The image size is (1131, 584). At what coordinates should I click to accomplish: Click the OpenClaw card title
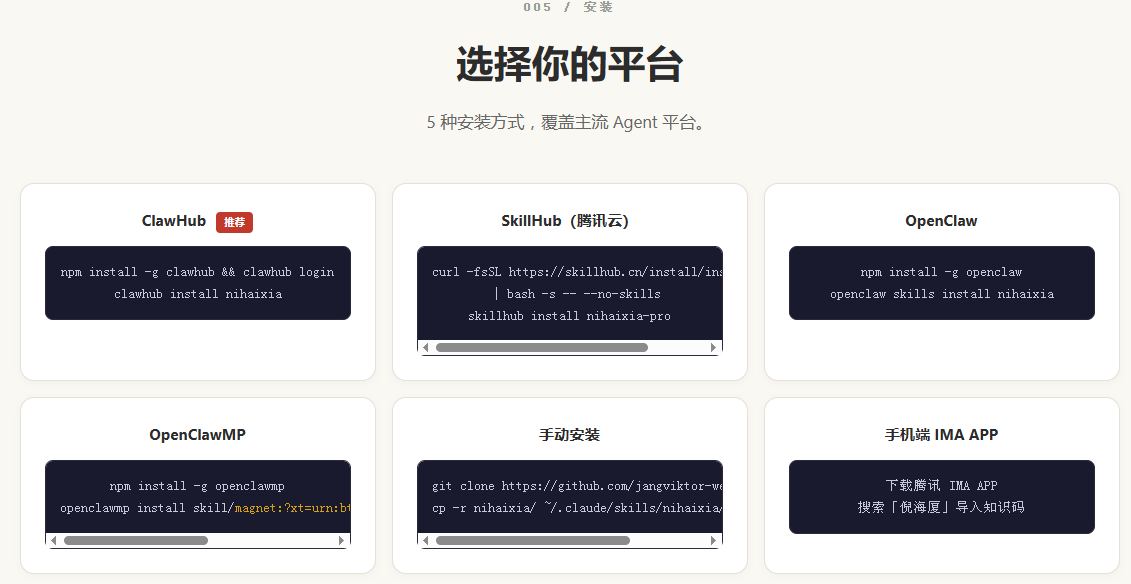[x=941, y=221]
